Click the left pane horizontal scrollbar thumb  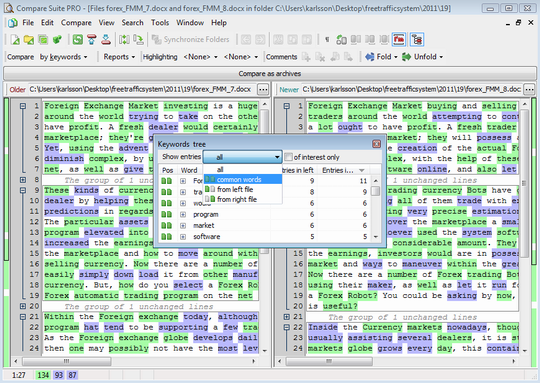pos(67,361)
